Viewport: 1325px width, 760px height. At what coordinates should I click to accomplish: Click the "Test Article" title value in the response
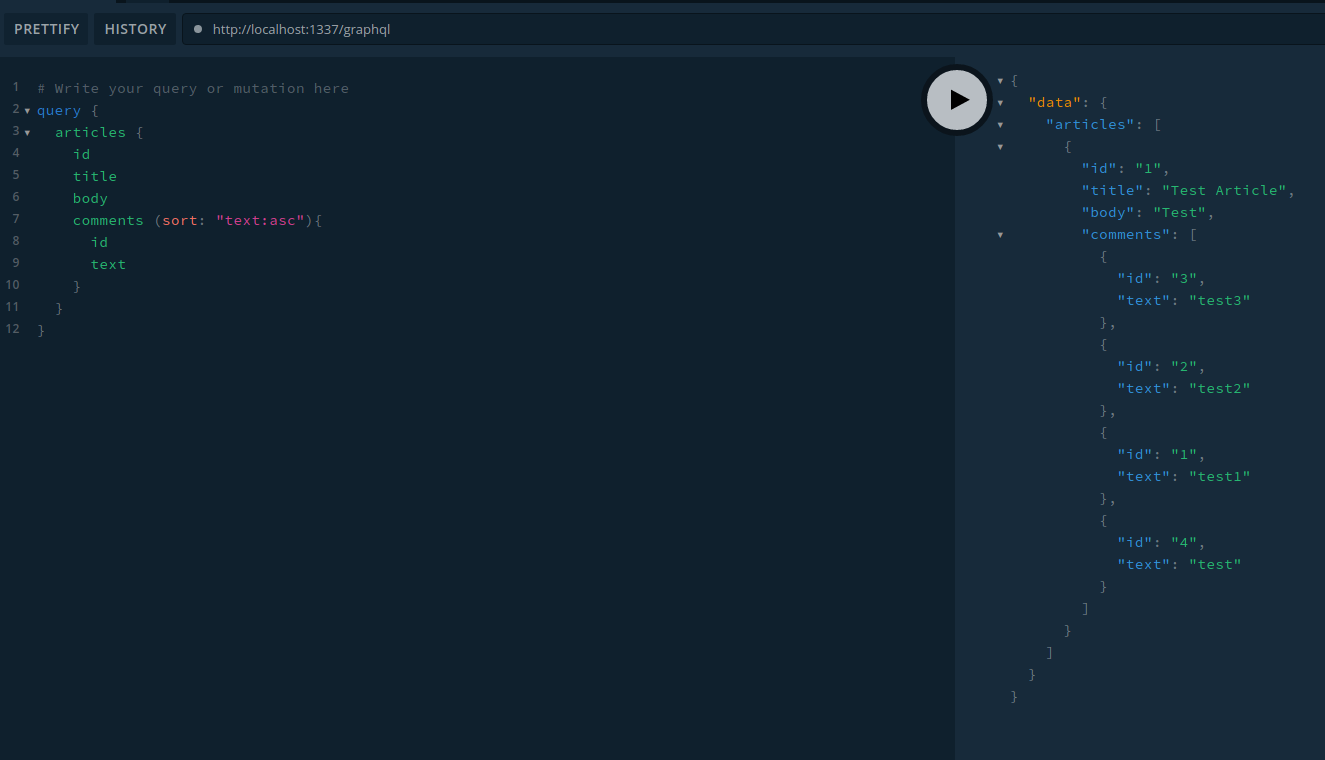coord(1224,190)
